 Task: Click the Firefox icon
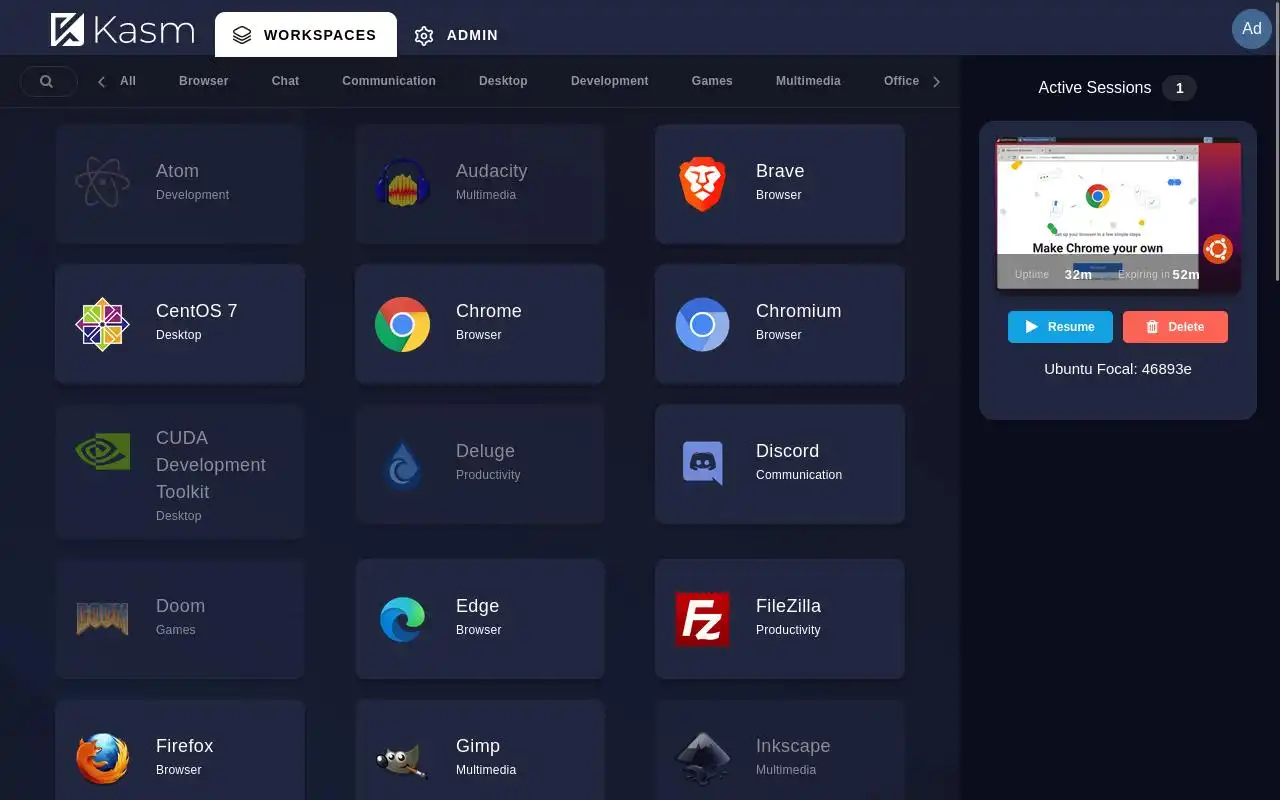(x=102, y=759)
